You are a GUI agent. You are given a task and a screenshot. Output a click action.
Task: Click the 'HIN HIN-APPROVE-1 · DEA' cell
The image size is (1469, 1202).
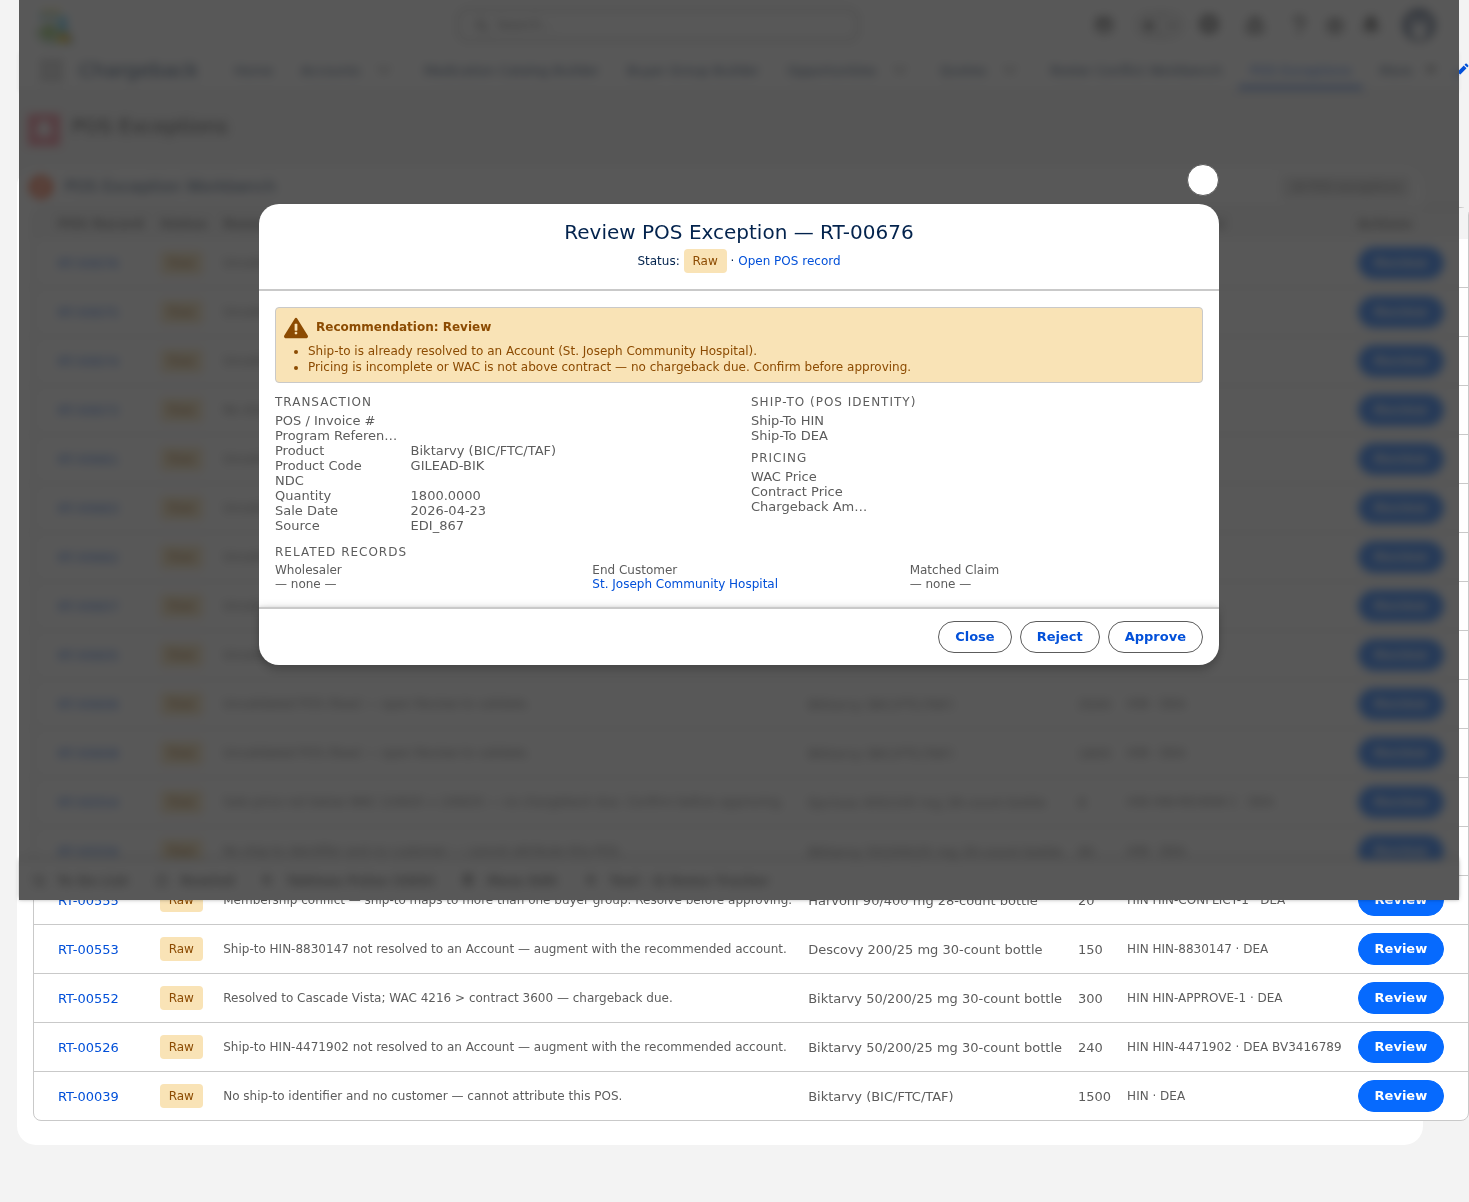point(1204,998)
